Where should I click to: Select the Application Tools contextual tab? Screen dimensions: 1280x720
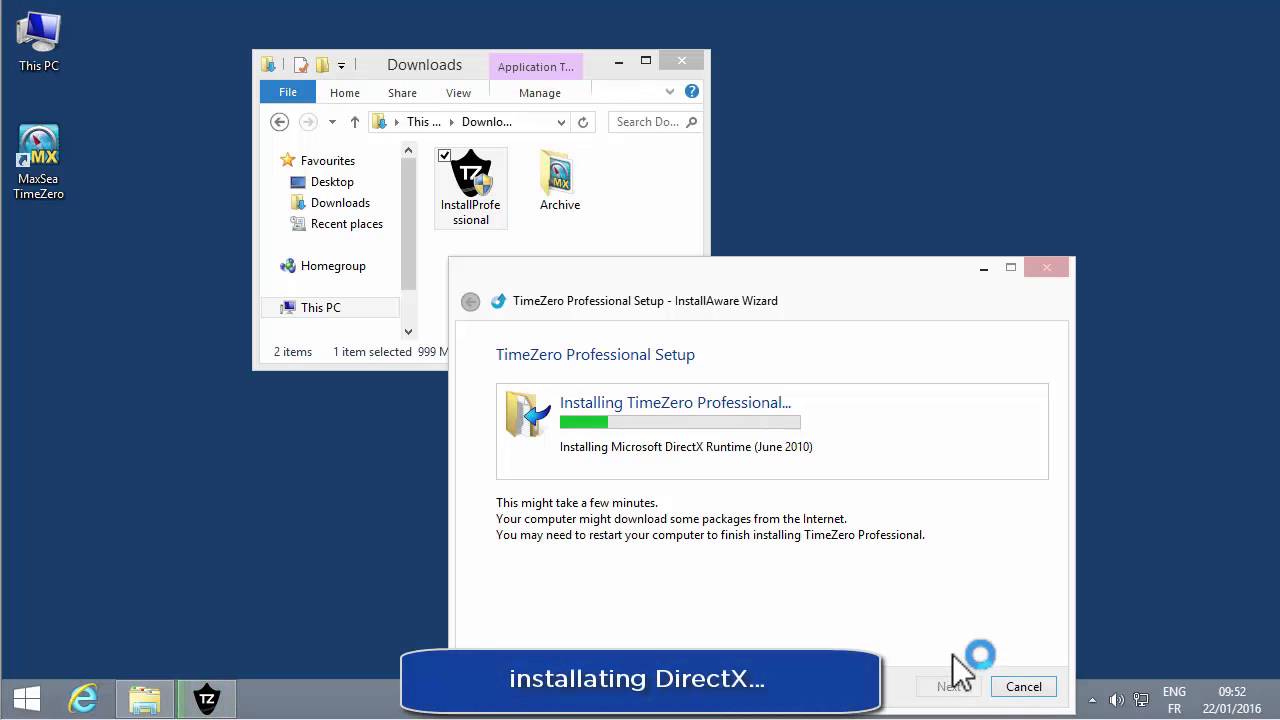click(x=536, y=67)
